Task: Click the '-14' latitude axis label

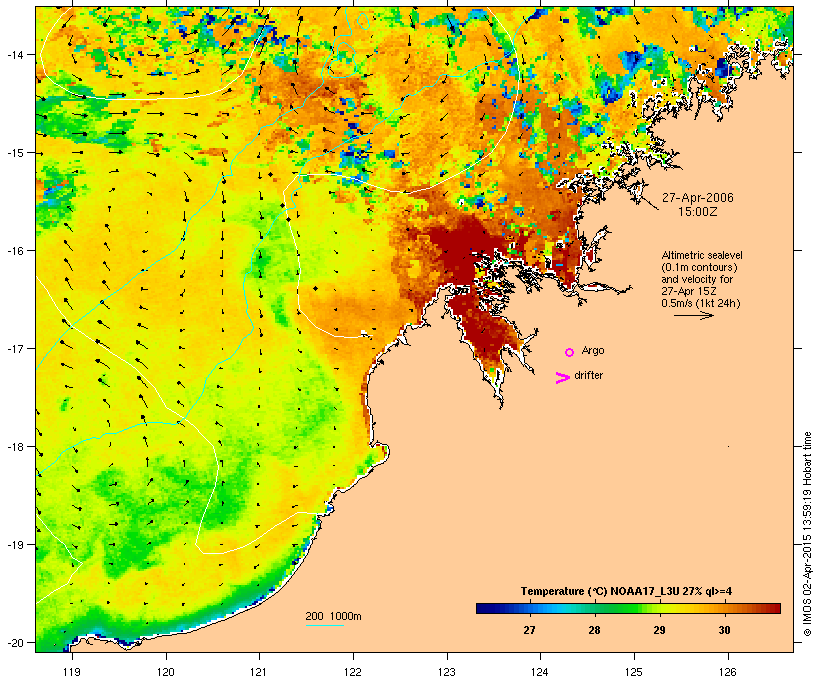Action: coord(15,54)
